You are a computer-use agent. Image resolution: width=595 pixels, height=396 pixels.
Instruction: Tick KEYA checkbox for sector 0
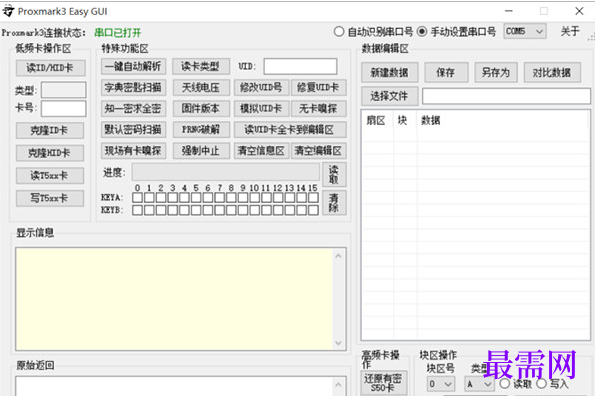[x=137, y=198]
